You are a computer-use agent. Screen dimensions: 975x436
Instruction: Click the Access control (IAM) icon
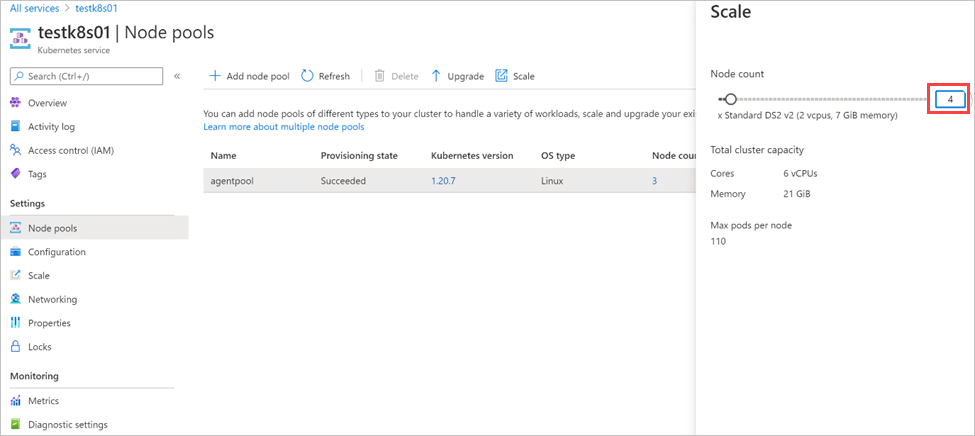pyautogui.click(x=15, y=150)
